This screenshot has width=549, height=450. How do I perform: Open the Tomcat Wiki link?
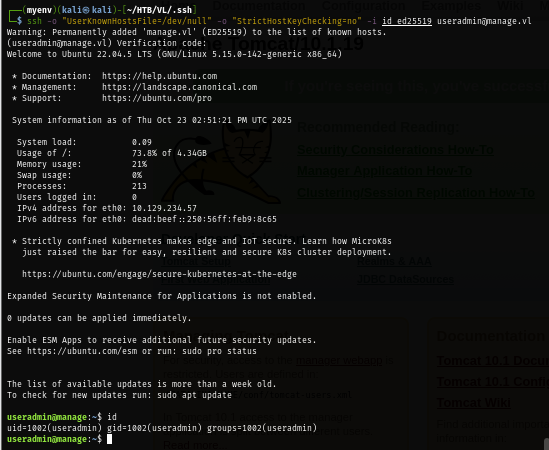[473, 403]
